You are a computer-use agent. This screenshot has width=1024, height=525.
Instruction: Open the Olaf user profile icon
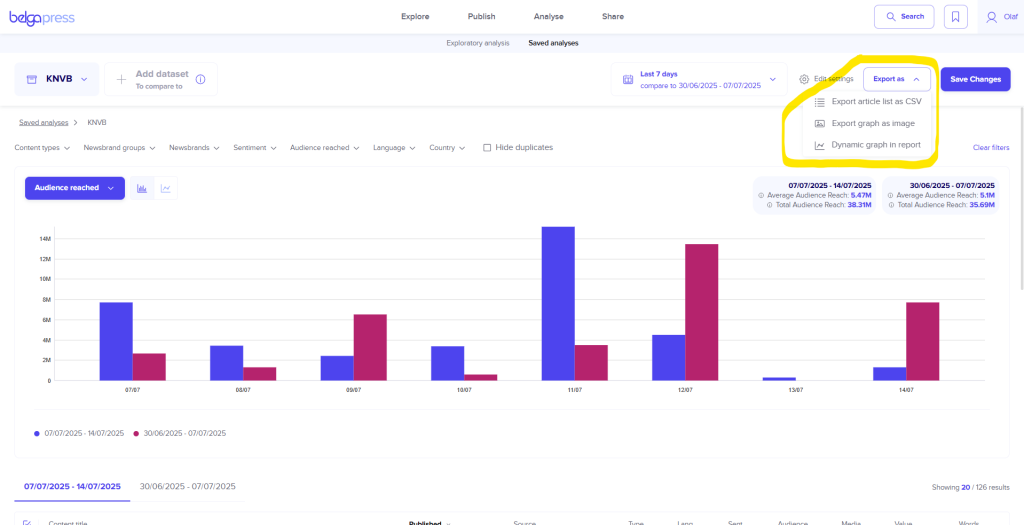click(991, 17)
